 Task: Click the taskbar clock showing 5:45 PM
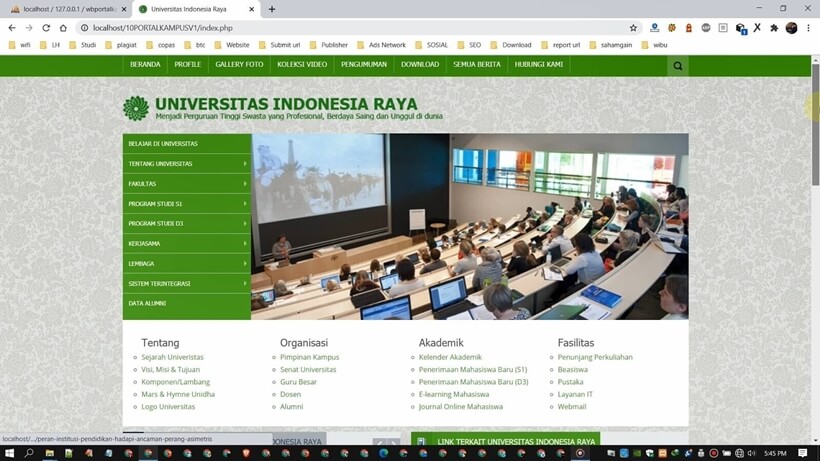pos(775,453)
